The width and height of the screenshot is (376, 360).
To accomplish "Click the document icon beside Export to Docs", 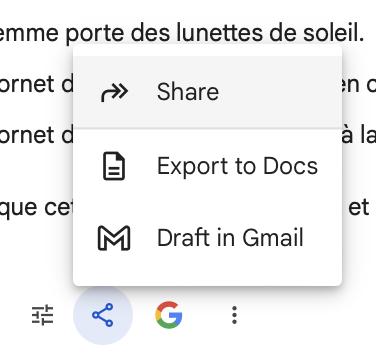I will coord(114,166).
